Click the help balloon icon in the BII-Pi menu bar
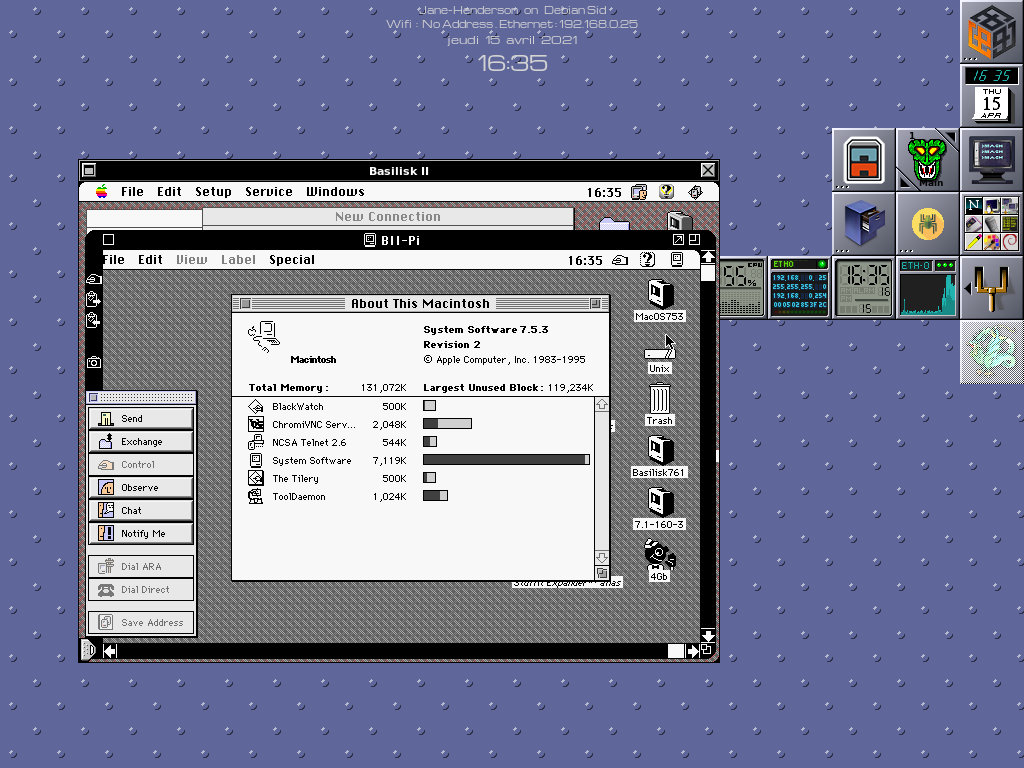The image size is (1024, 768). 647,260
